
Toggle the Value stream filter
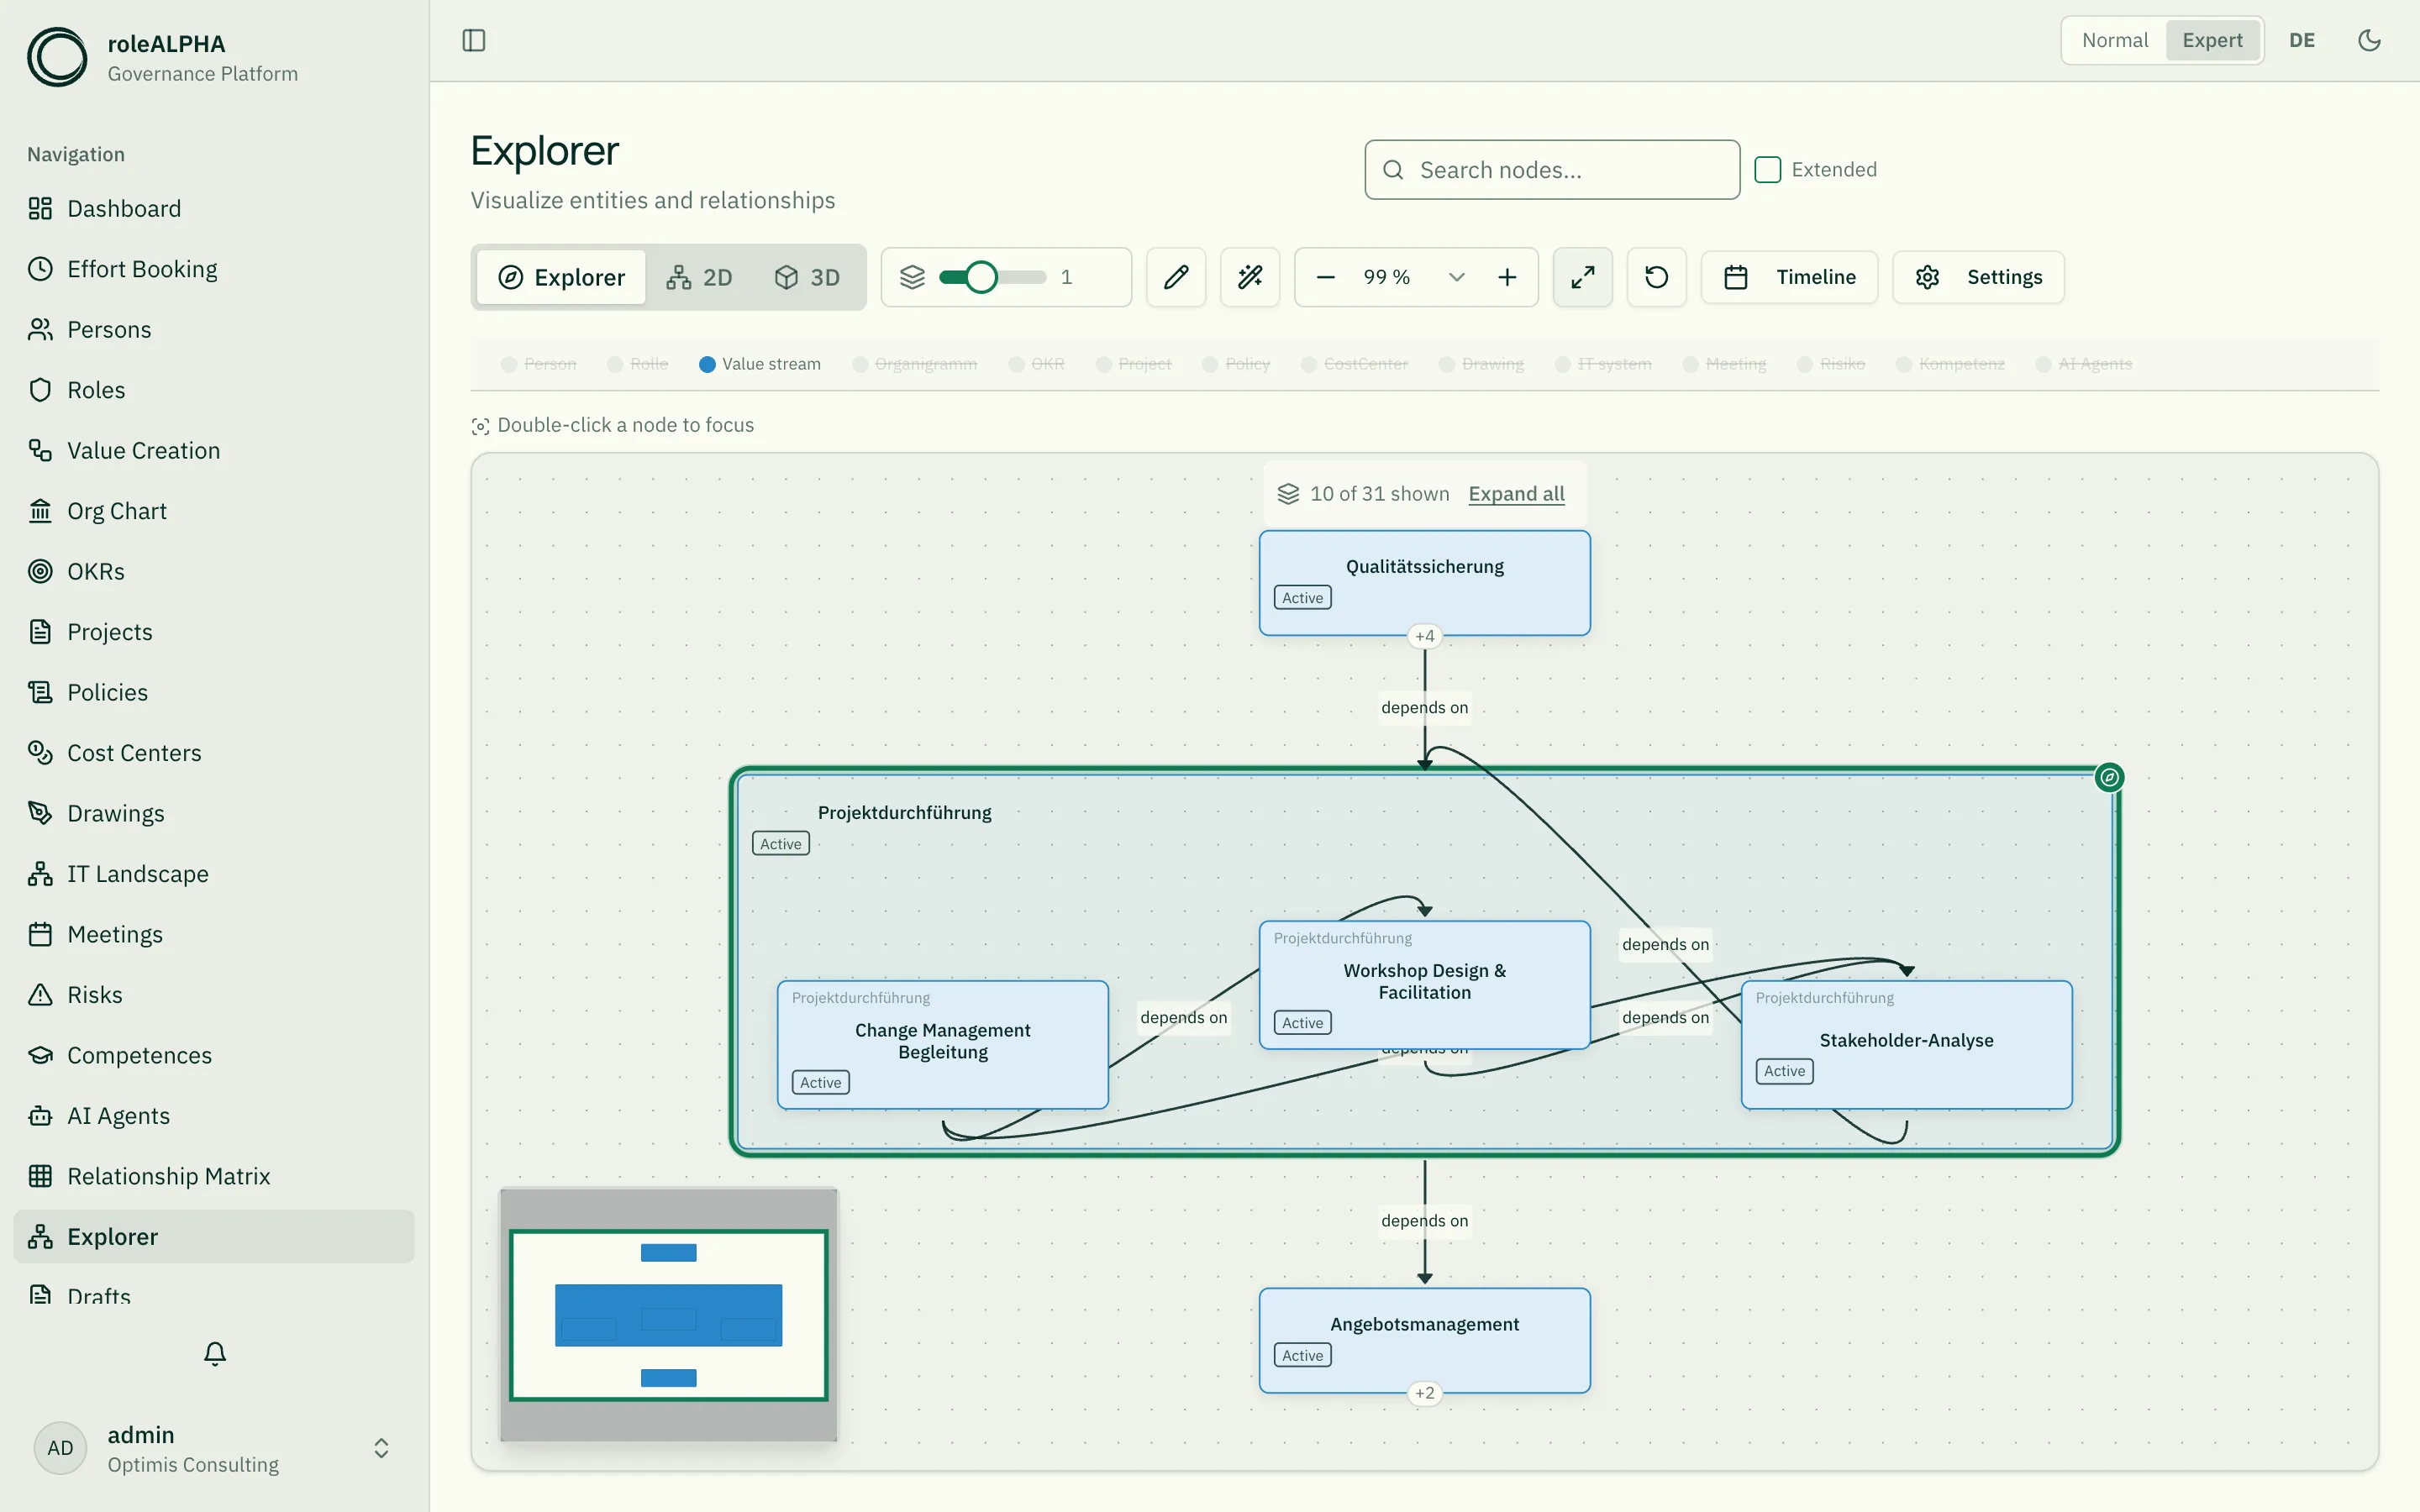coord(760,364)
